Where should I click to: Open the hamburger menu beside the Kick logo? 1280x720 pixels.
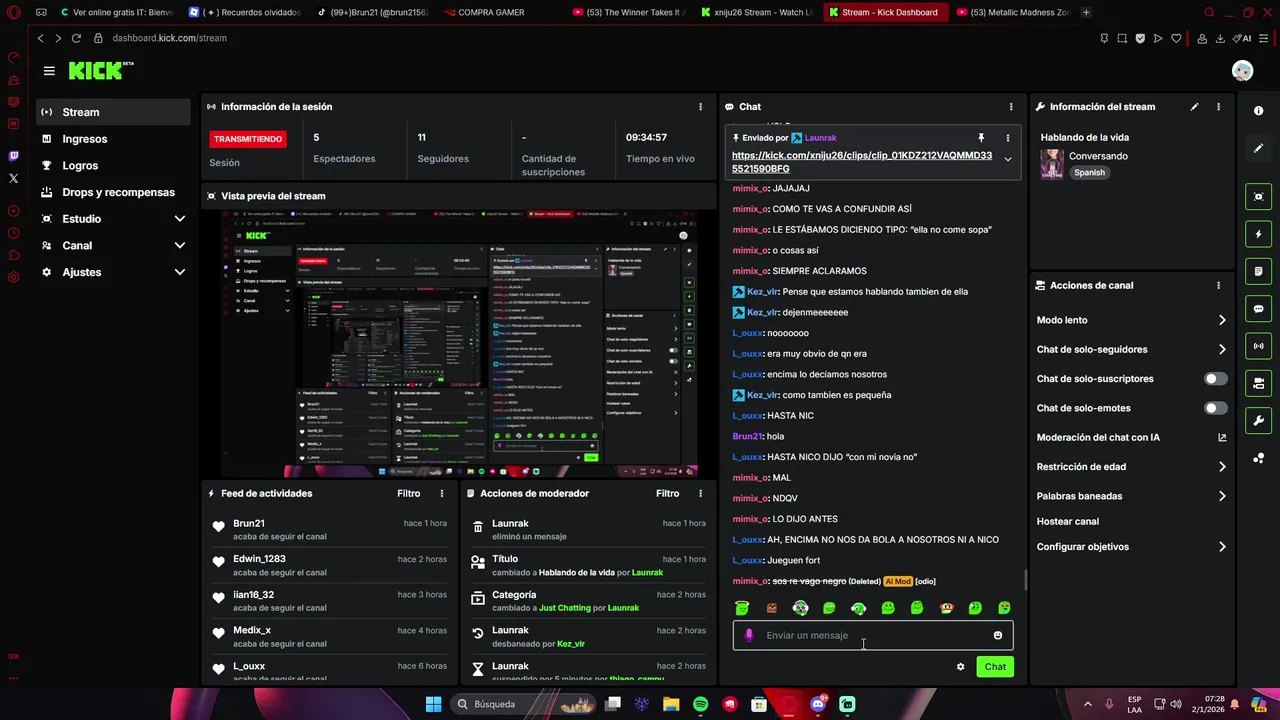(49, 71)
